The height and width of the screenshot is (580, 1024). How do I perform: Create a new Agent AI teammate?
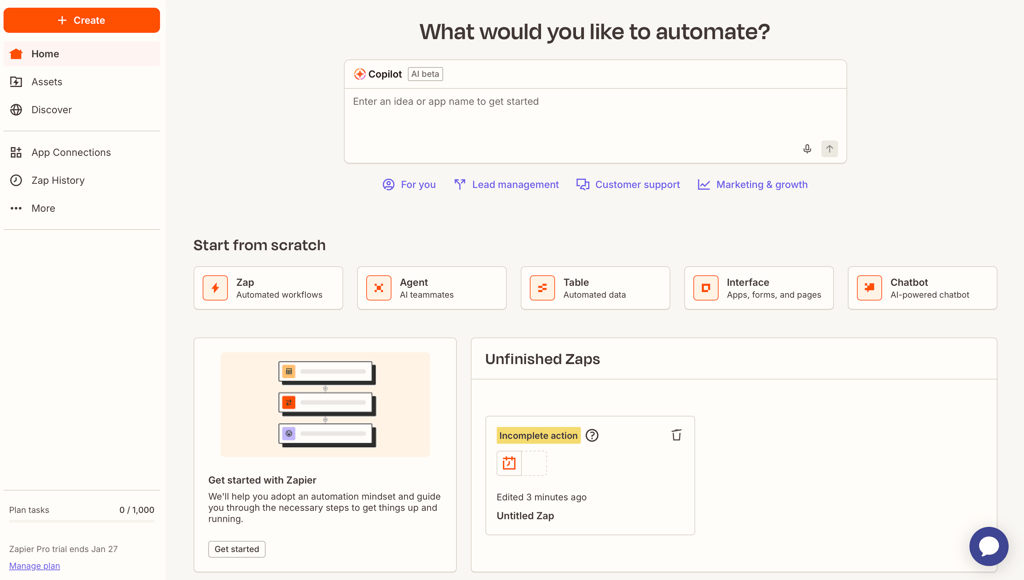(x=432, y=288)
